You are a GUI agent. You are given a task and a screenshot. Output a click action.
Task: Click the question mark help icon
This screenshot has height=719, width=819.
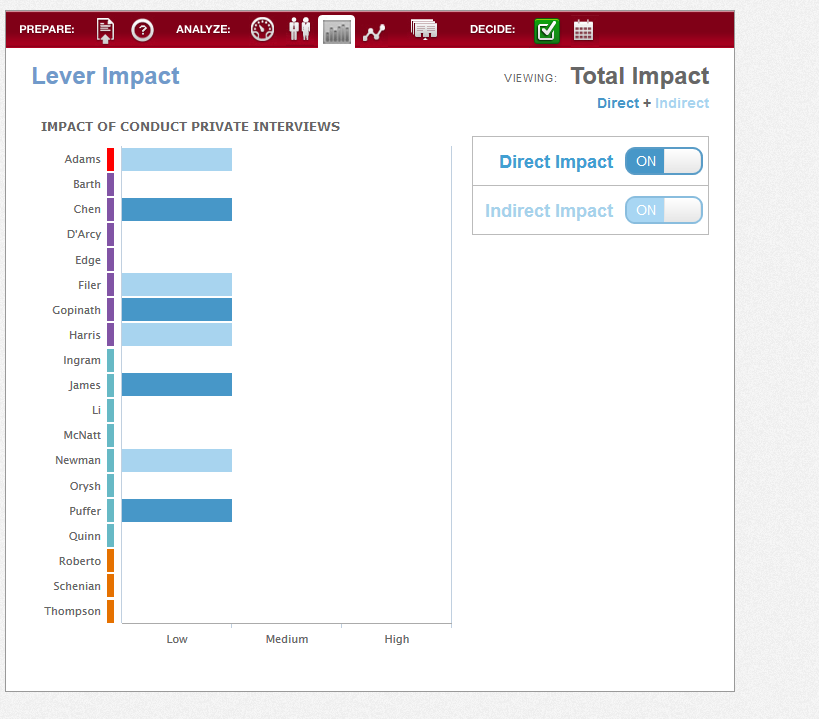142,30
